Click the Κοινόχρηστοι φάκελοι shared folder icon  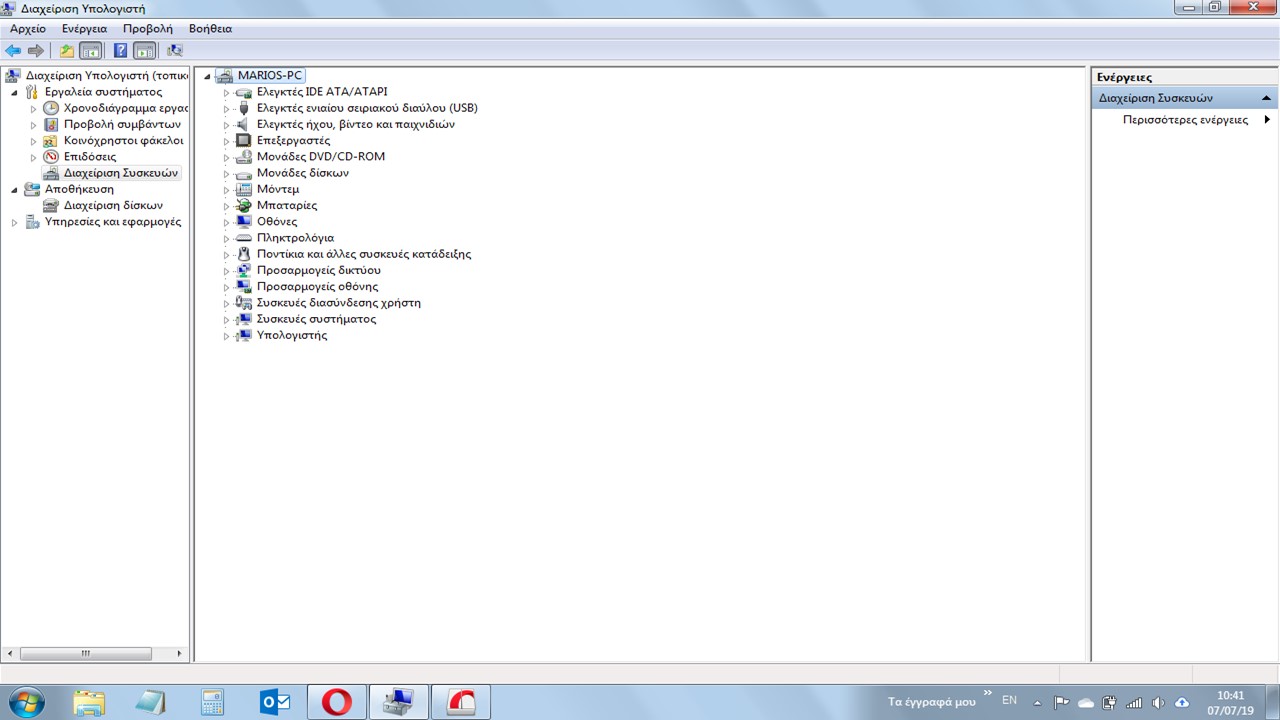click(x=51, y=140)
